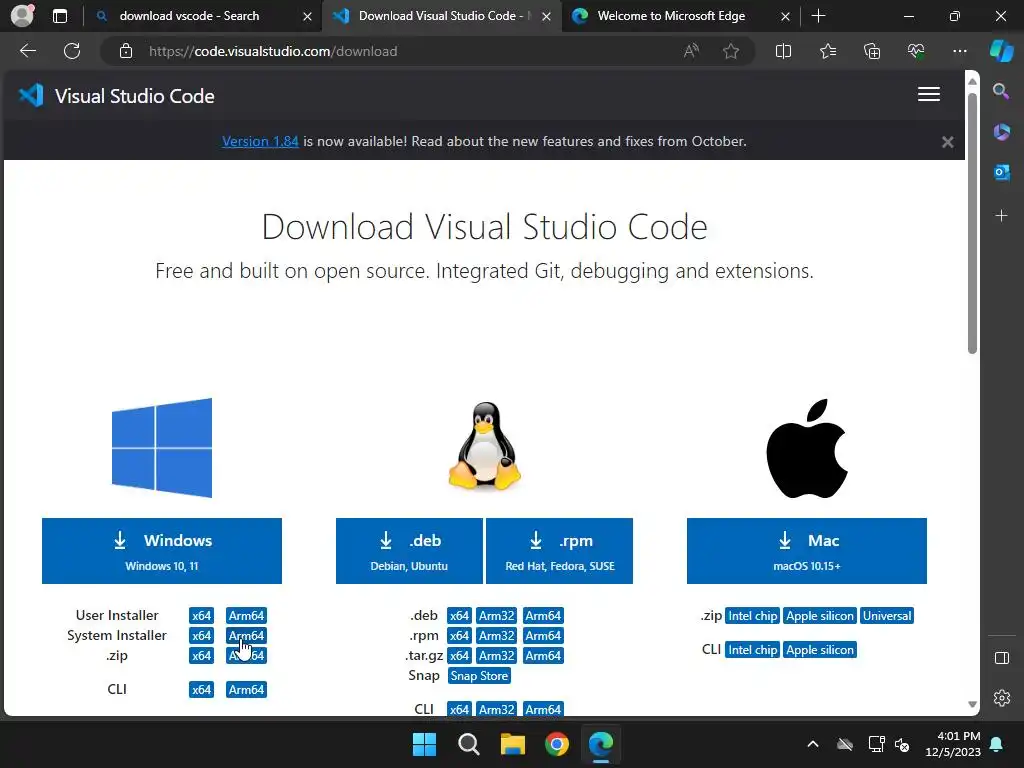Select Mac CLI Intel chip

point(752,650)
